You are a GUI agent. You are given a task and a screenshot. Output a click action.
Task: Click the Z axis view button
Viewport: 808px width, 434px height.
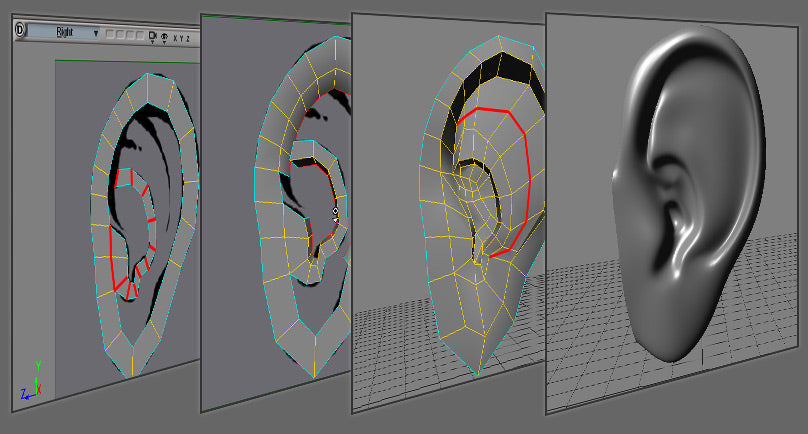pos(188,39)
